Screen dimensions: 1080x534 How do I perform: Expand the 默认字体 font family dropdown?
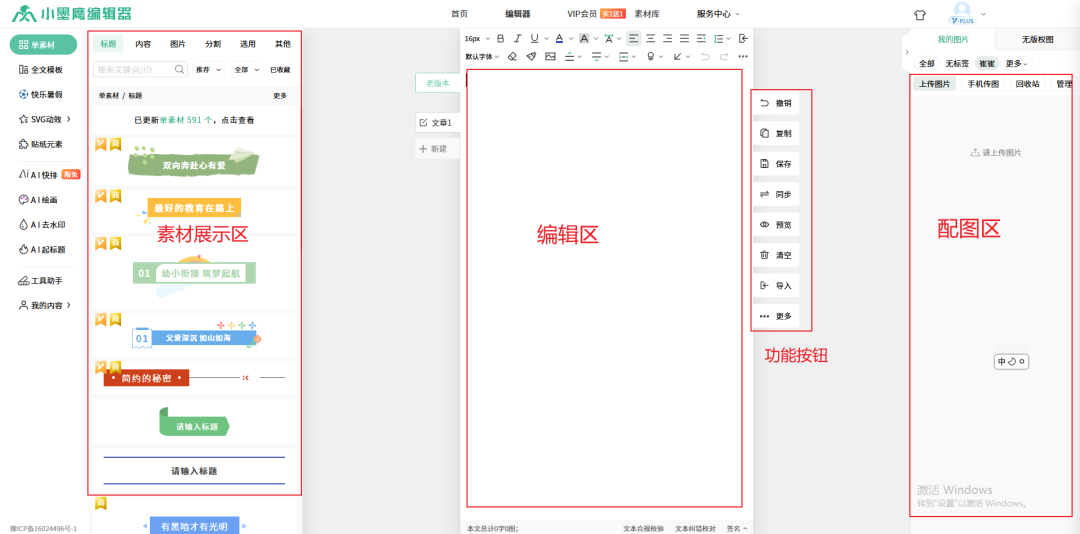pos(481,57)
